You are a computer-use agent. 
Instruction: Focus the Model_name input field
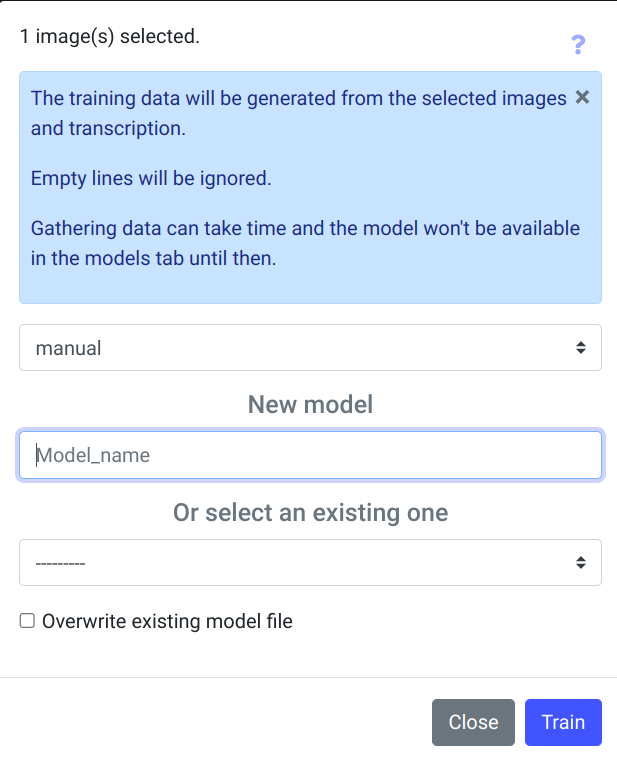(310, 455)
